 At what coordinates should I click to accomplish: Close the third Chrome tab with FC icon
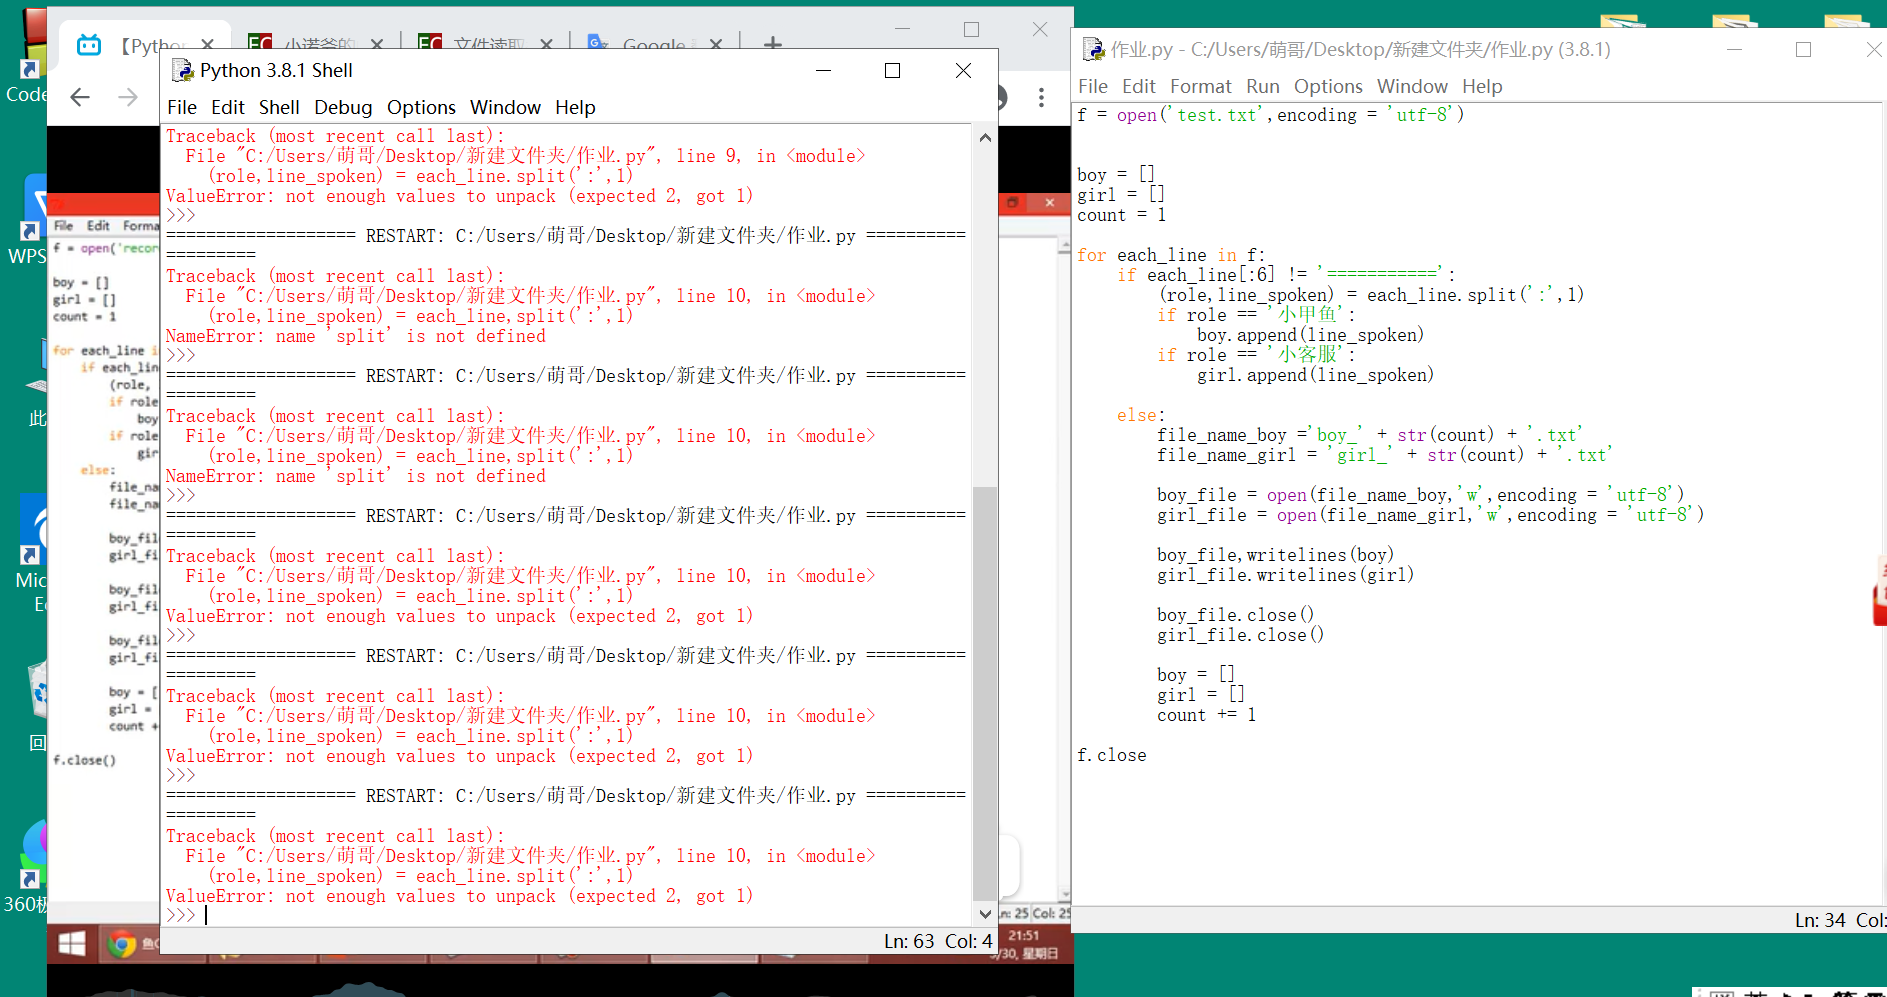coord(546,44)
